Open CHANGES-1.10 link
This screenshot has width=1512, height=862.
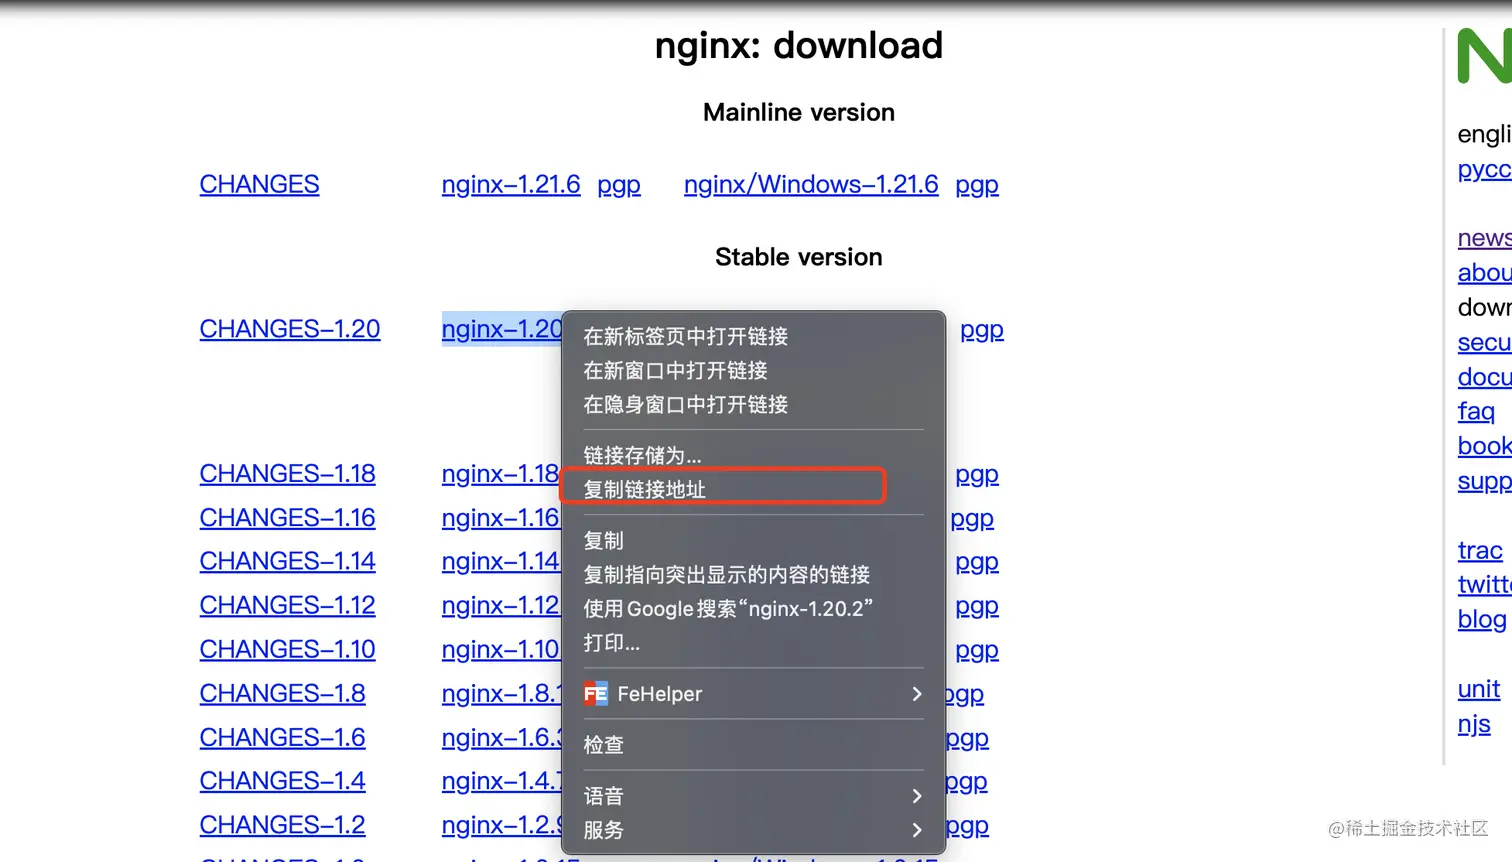click(287, 650)
